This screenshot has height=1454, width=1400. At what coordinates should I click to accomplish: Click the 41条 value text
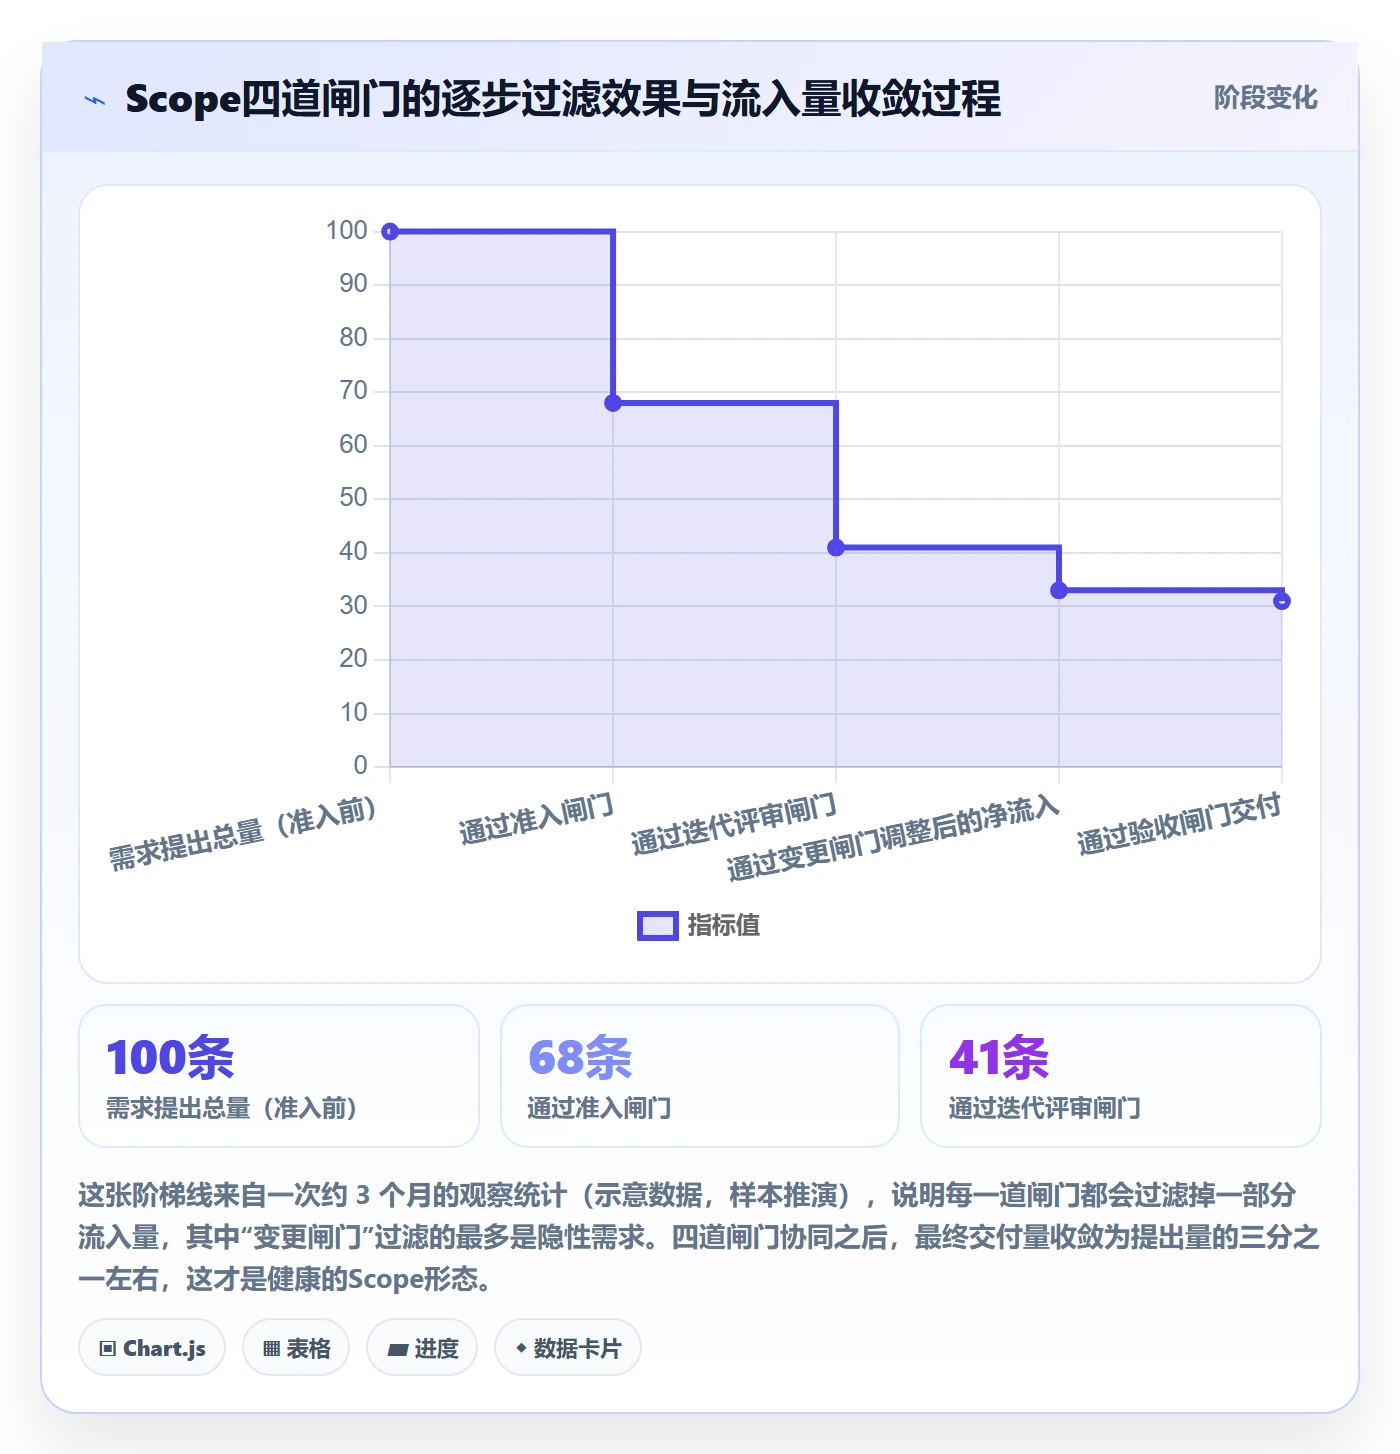click(999, 1058)
